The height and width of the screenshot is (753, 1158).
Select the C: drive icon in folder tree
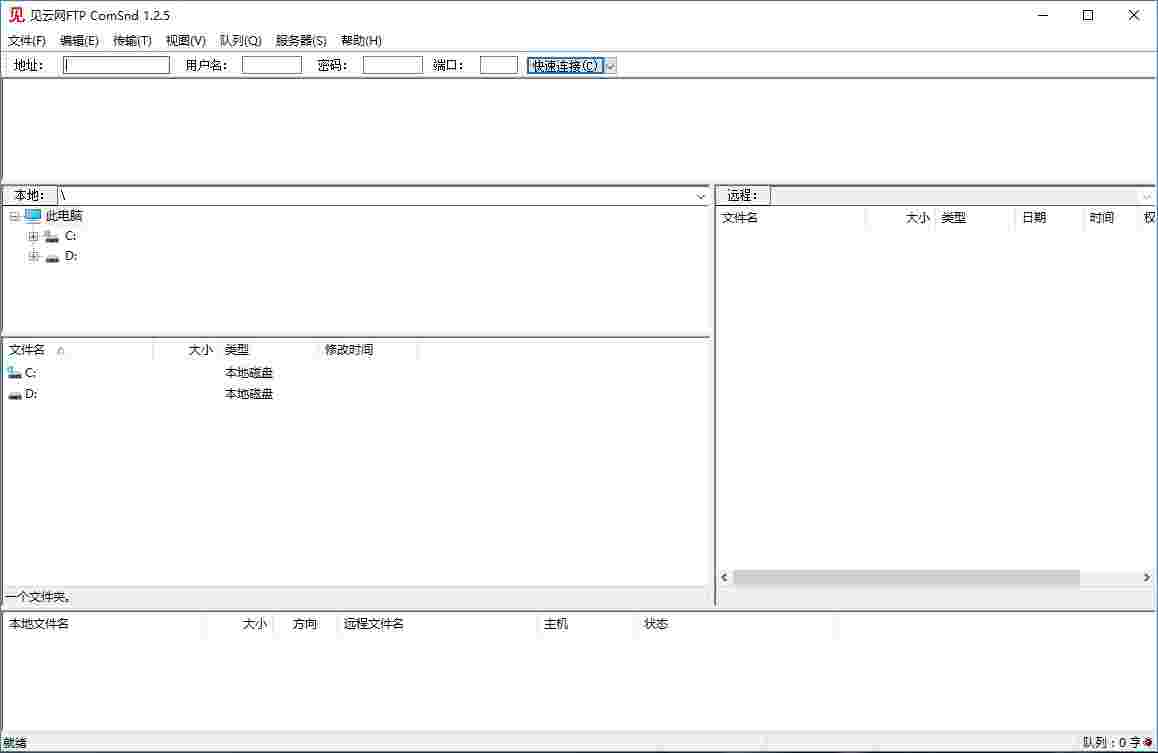tap(52, 236)
